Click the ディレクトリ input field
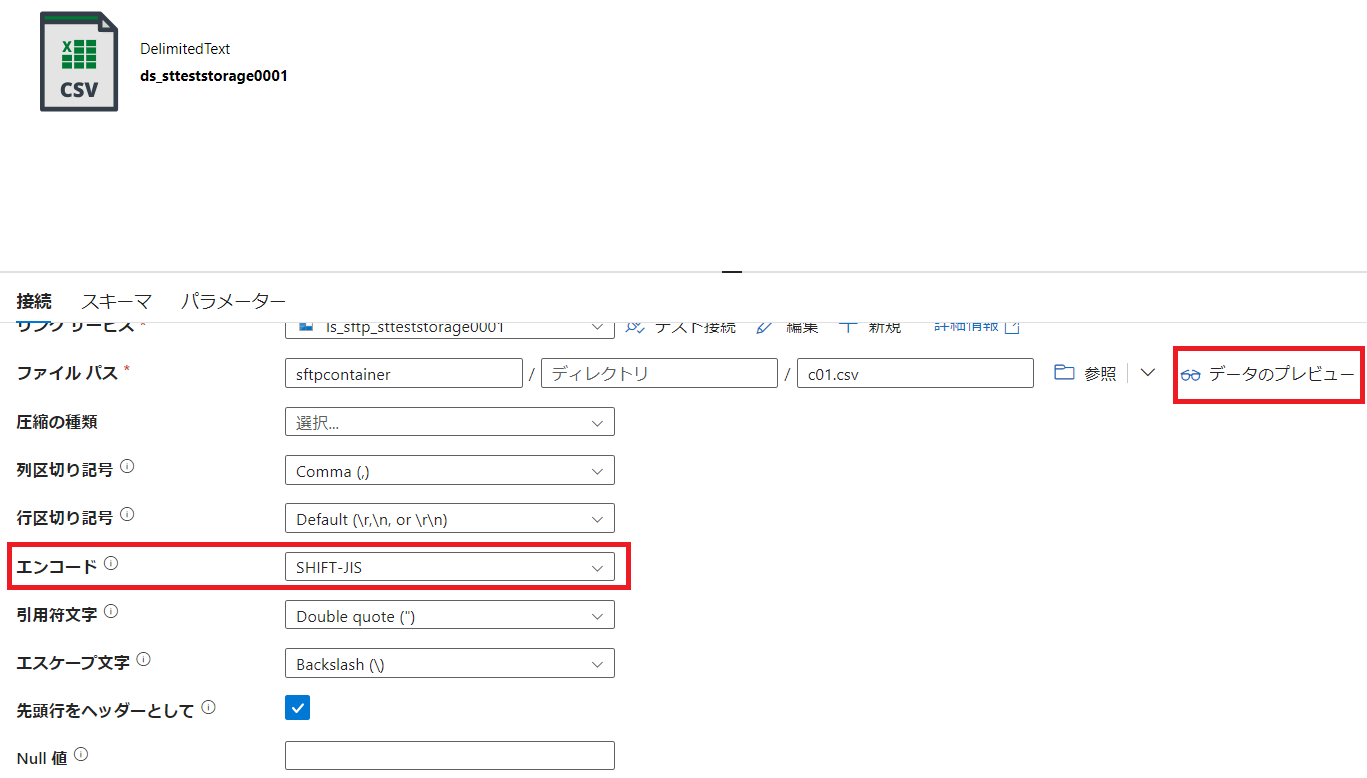Viewport: 1367px width, 778px height. pos(659,374)
